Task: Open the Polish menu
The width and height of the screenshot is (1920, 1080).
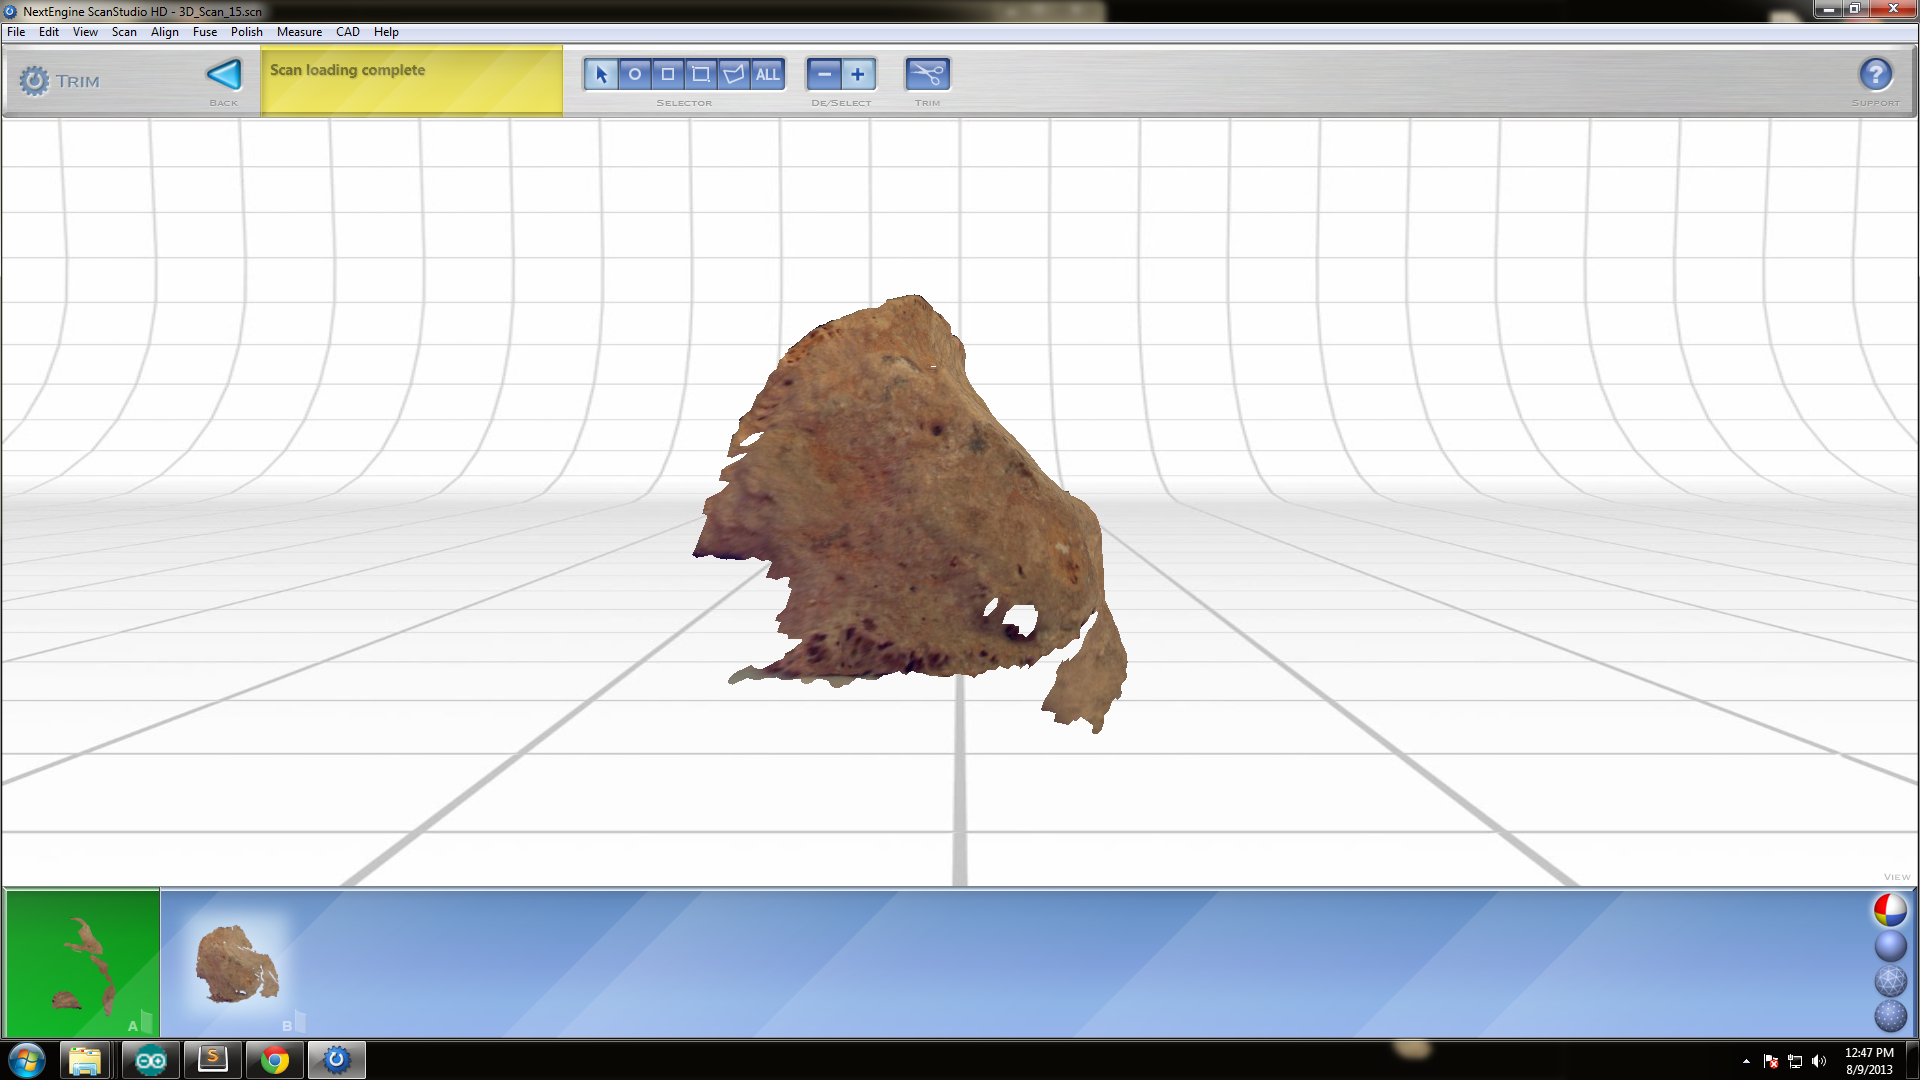Action: 246,32
